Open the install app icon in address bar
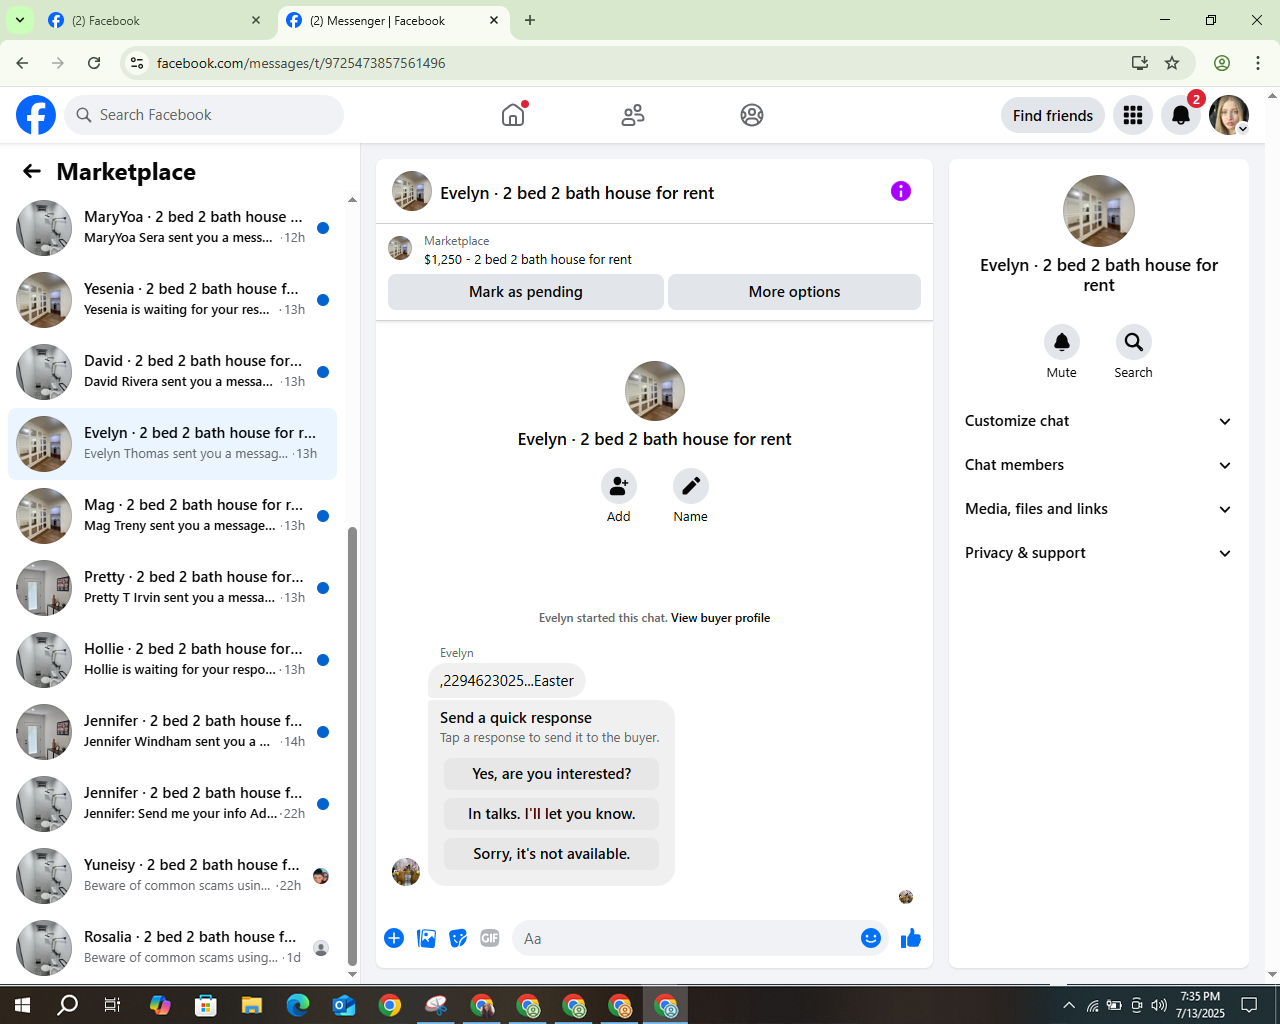Viewport: 1280px width, 1024px height. coord(1140,63)
